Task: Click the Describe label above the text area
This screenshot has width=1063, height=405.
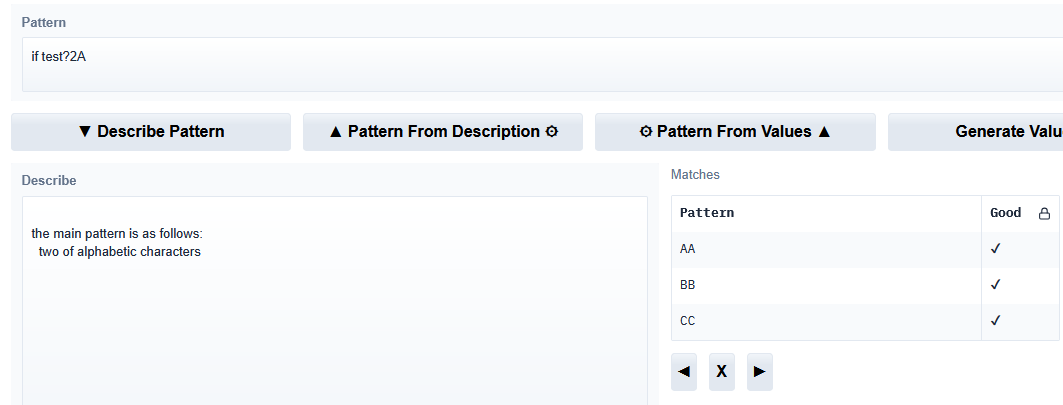Action: pyautogui.click(x=49, y=181)
